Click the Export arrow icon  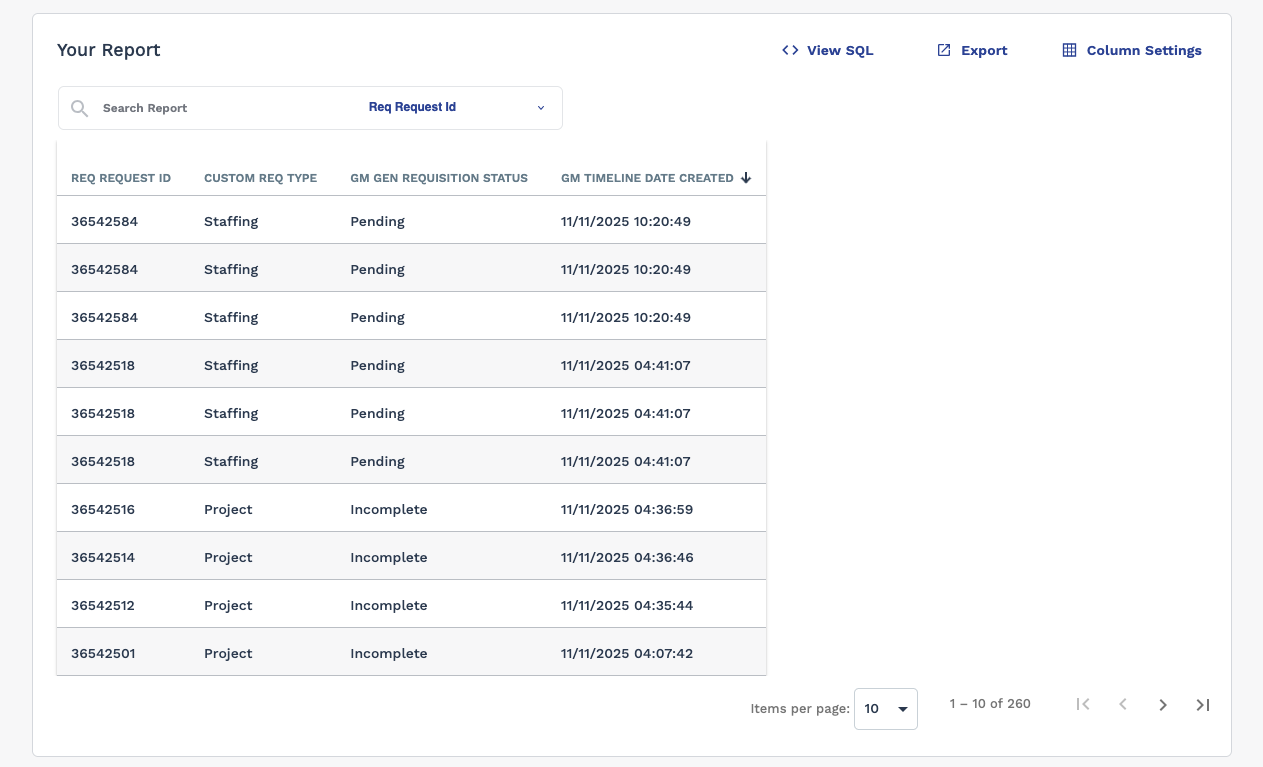tap(943, 50)
